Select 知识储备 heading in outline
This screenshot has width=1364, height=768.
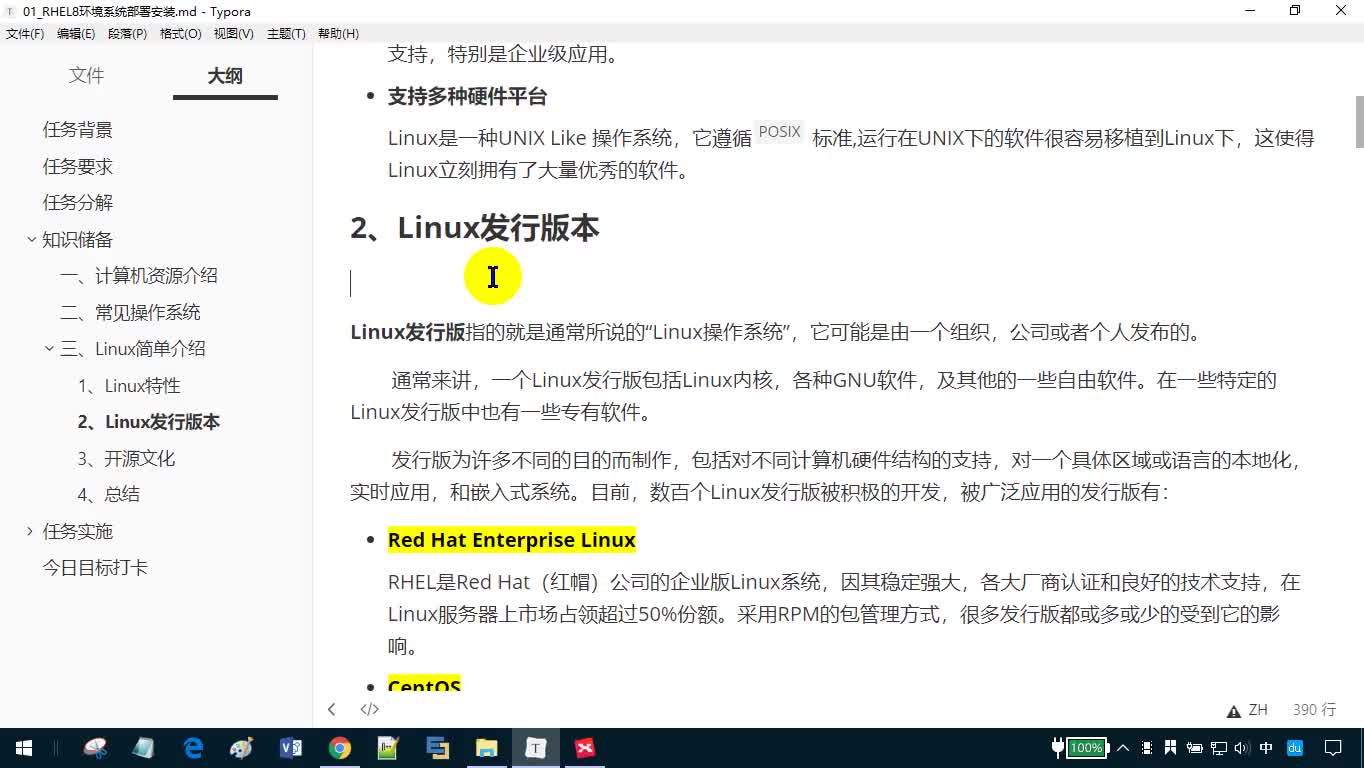(x=78, y=239)
